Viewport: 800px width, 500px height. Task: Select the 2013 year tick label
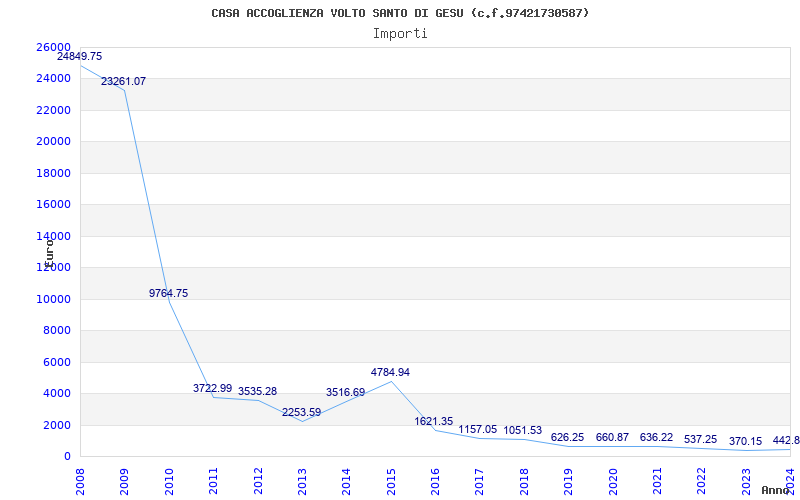click(x=302, y=481)
